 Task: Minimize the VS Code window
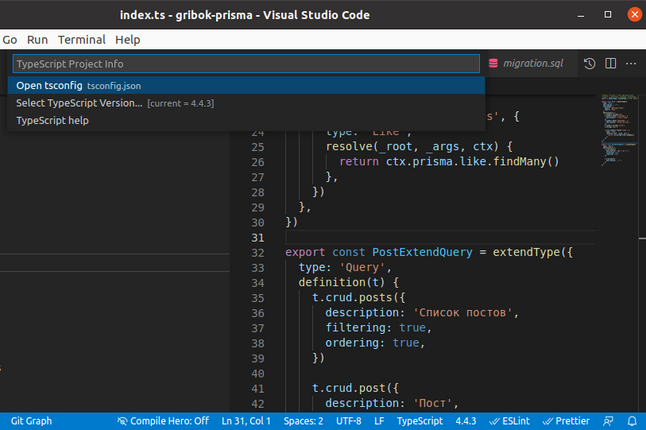[x=581, y=15]
